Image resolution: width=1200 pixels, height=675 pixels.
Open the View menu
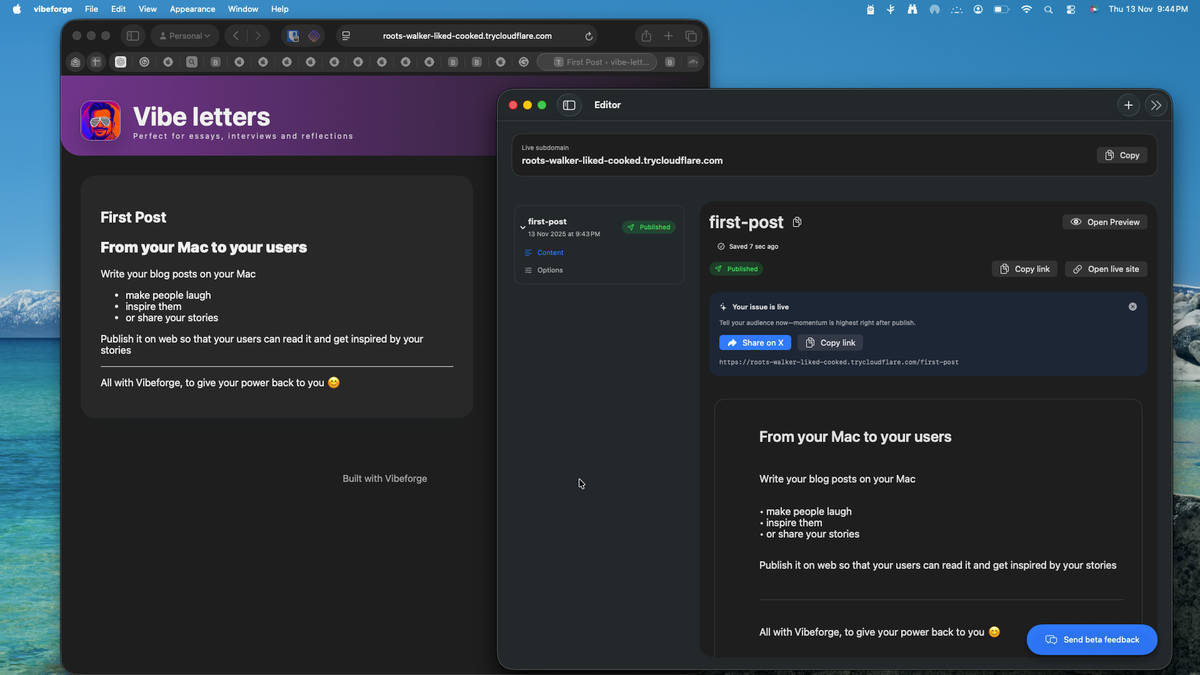[147, 9]
